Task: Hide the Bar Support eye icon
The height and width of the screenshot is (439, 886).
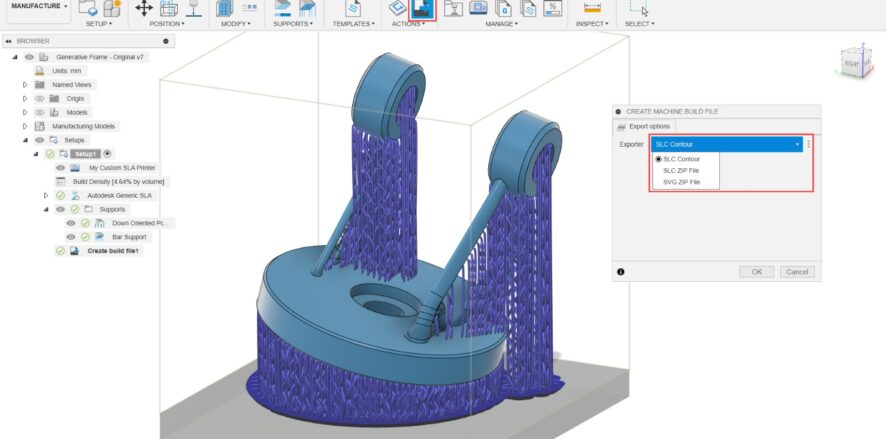Action: pyautogui.click(x=71, y=237)
